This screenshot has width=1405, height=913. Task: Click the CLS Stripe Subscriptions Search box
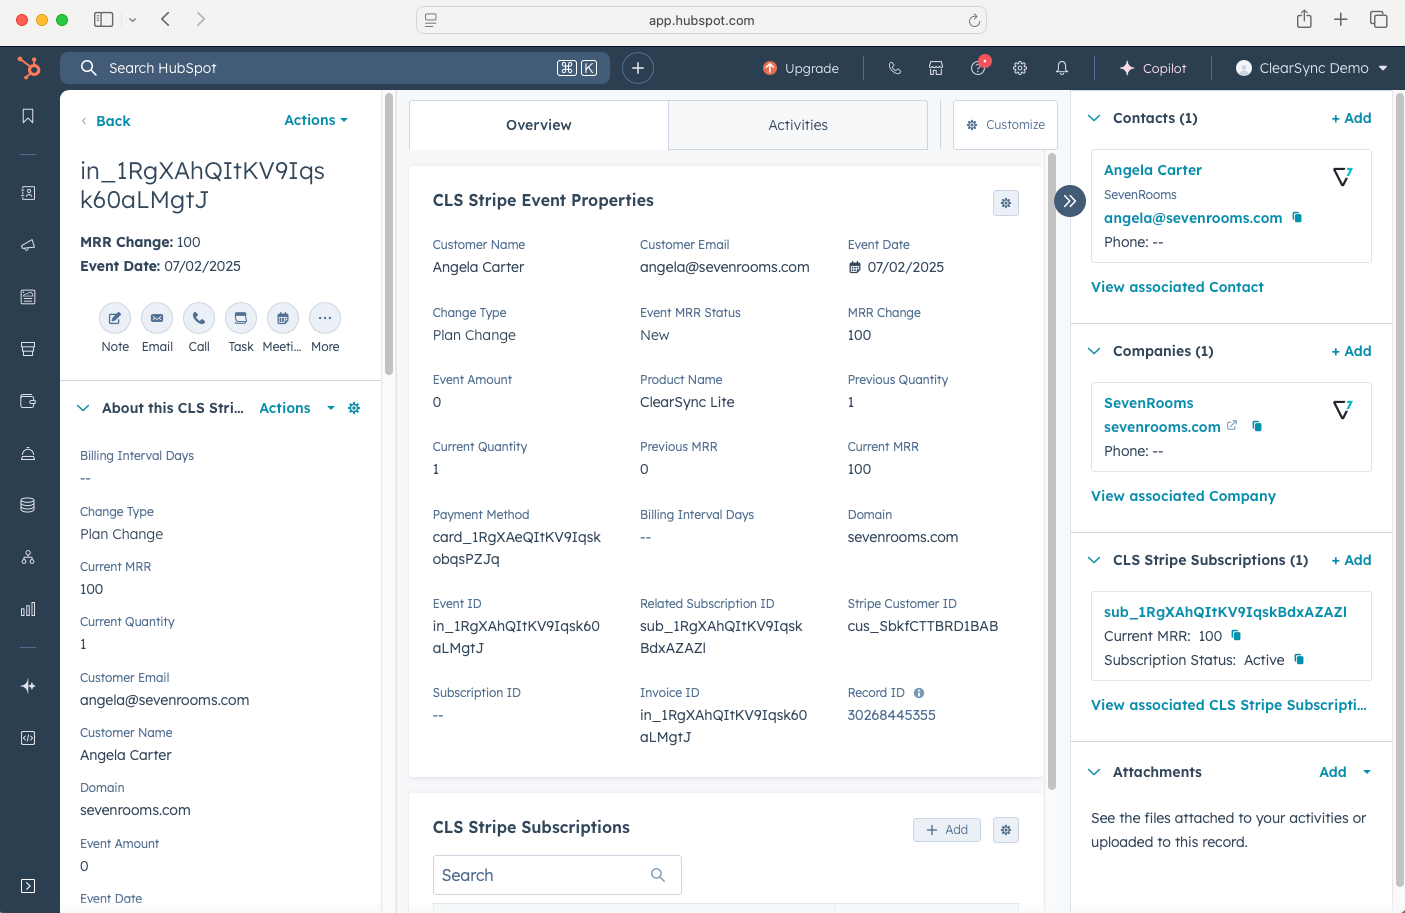(557, 875)
